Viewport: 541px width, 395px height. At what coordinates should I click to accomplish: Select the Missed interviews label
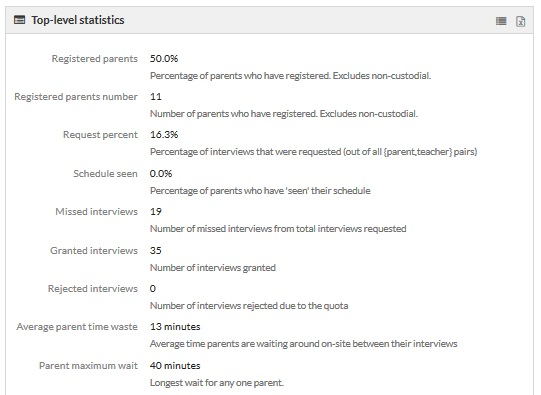click(97, 211)
